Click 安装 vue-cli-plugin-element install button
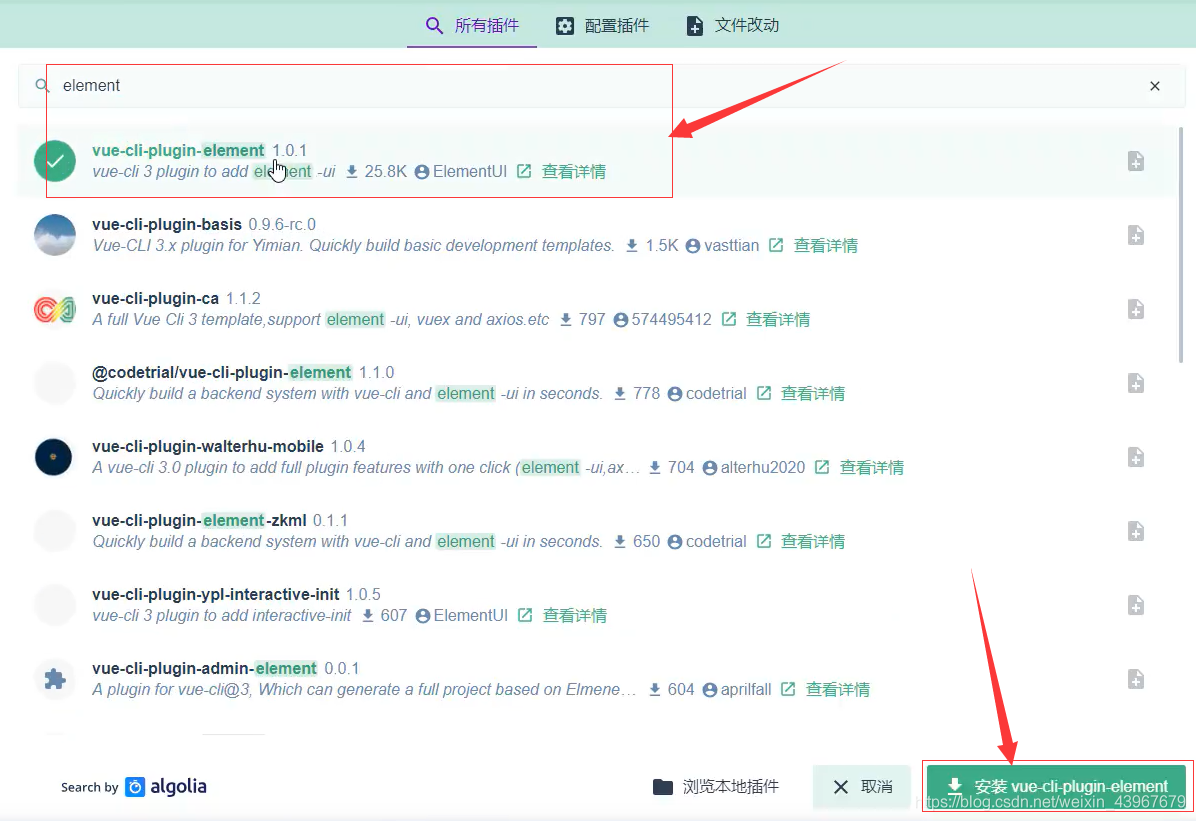 1057,787
